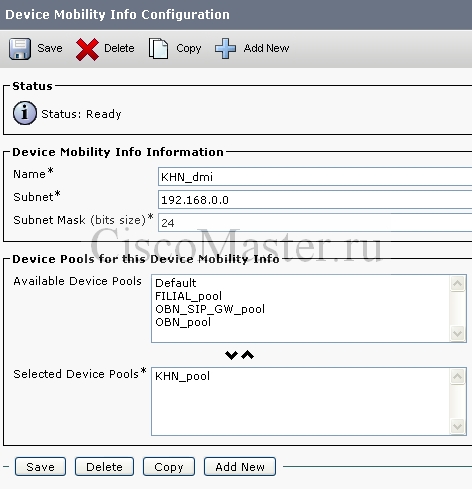This screenshot has width=472, height=489.
Task: Click Selected Device Pools scroll up arrow
Action: [x=457, y=377]
